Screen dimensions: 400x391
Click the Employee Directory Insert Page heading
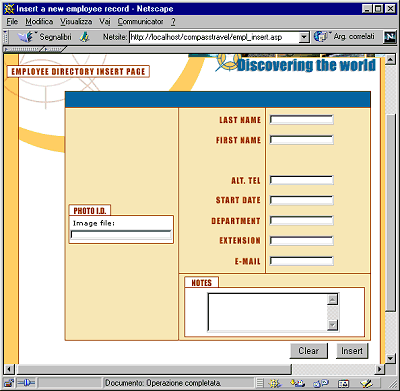click(78, 72)
